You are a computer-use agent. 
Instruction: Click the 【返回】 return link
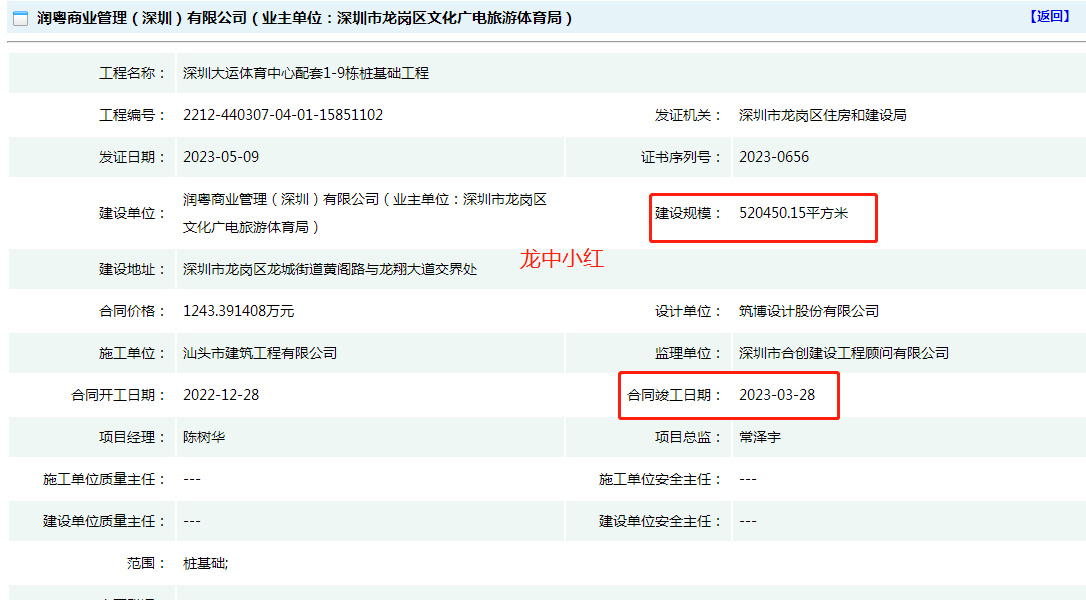click(1049, 16)
